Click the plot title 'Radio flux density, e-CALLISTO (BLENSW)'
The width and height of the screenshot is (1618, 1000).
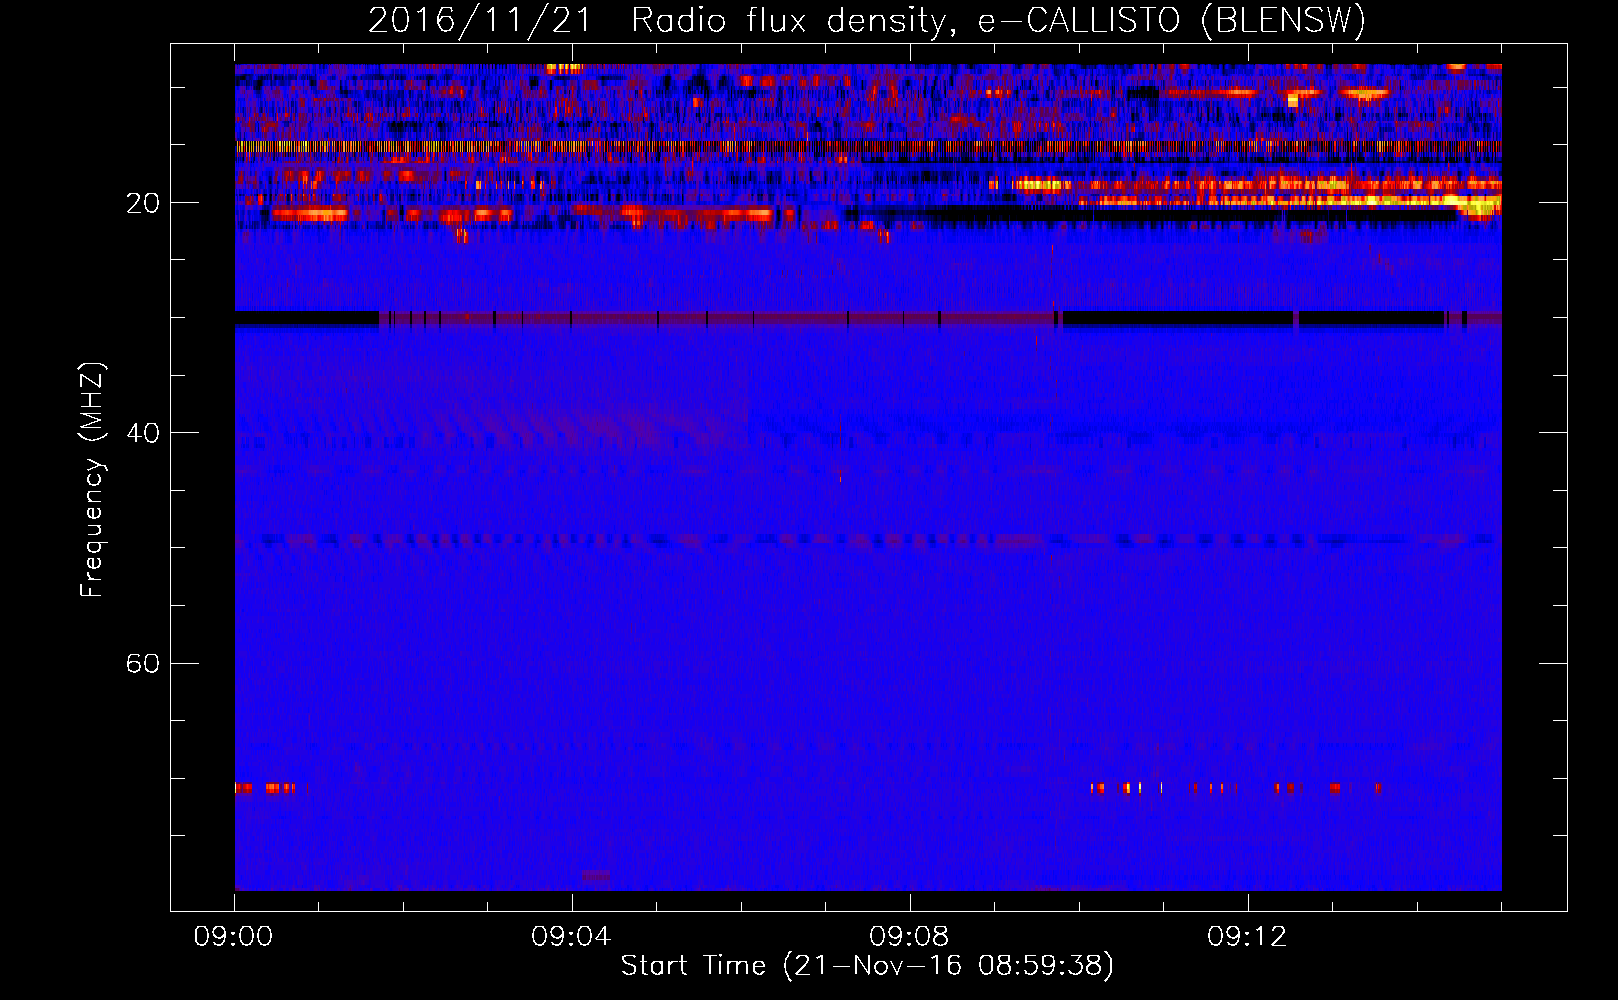coord(998,20)
